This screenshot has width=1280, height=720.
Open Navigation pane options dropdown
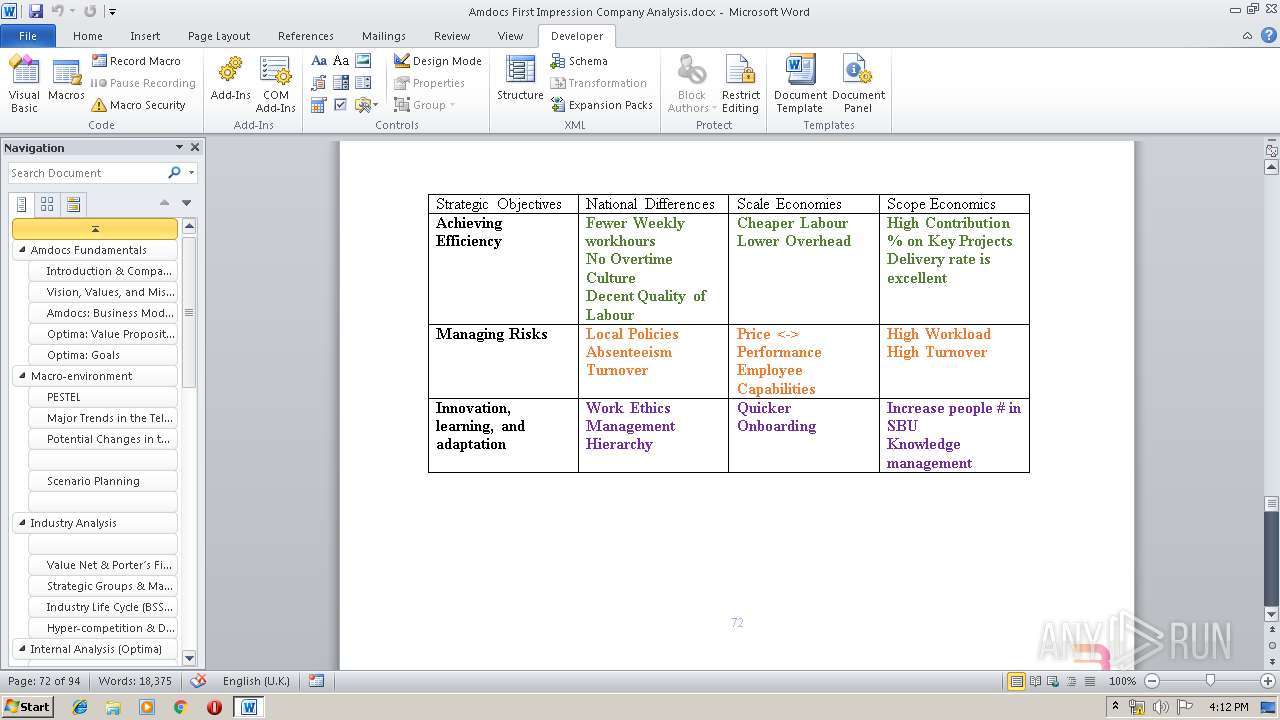[179, 147]
